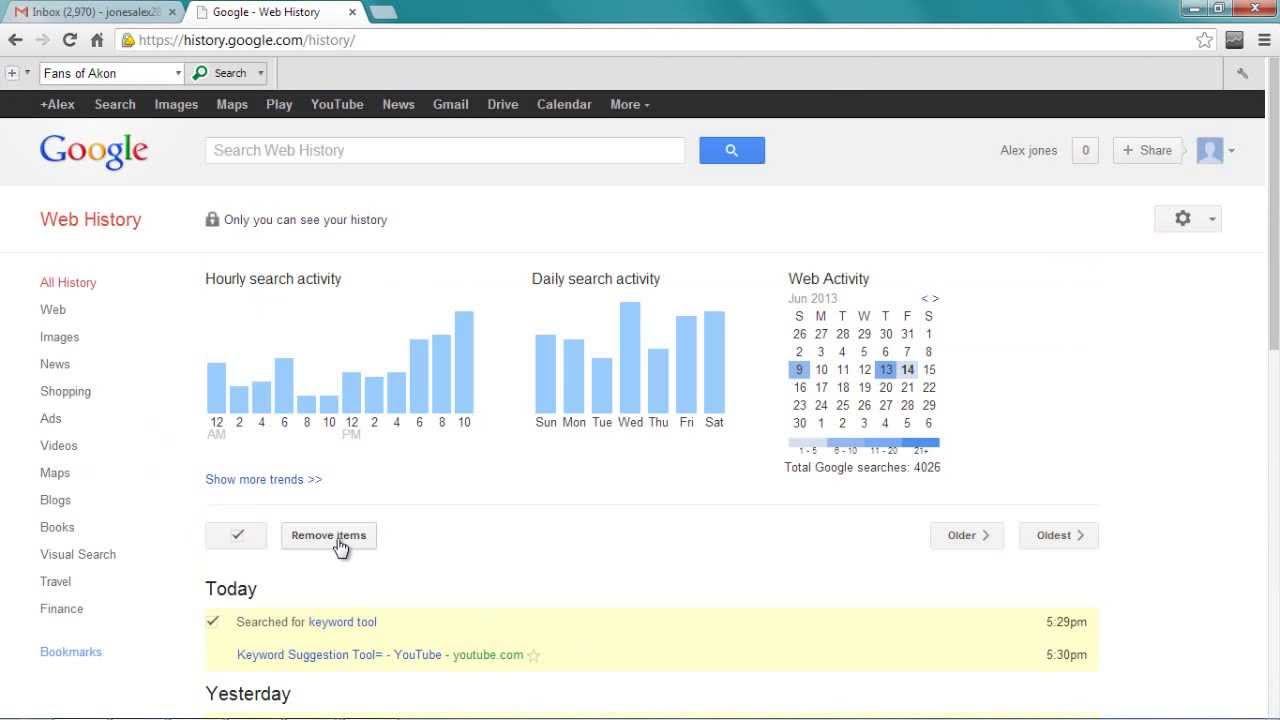Open the dropdown arrow beside Search toolbar button

261,73
